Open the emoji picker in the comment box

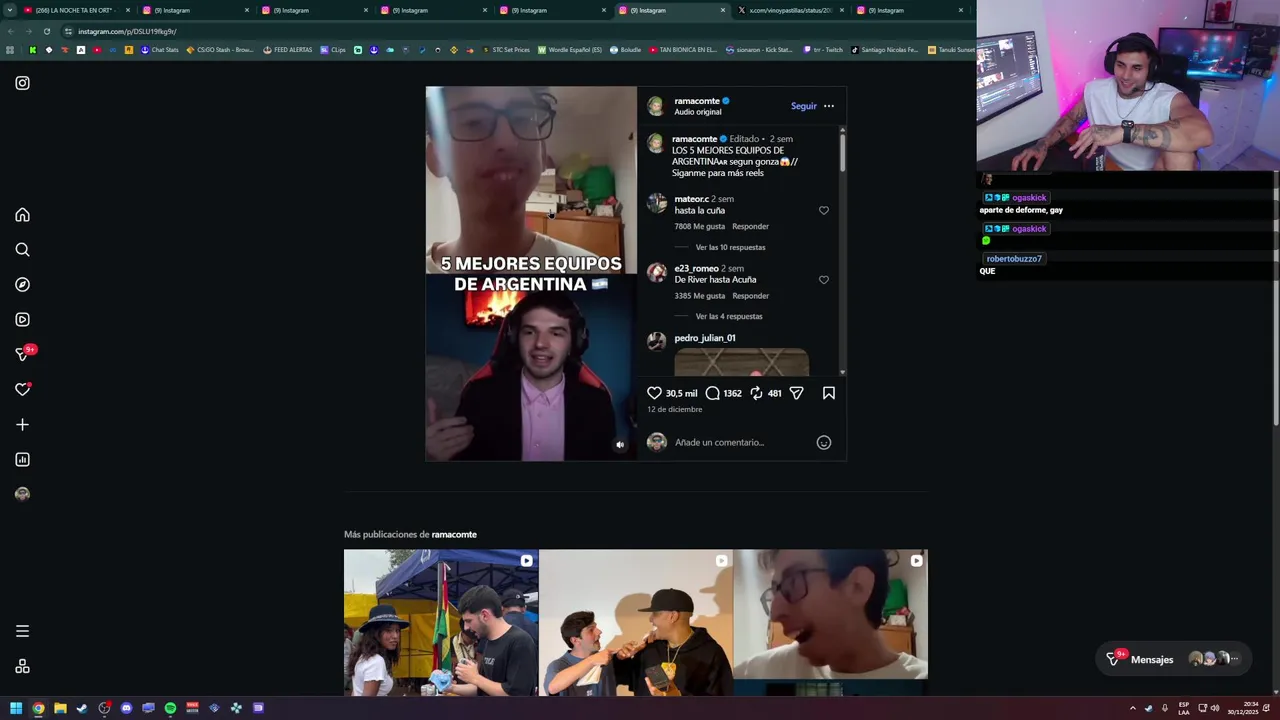pyautogui.click(x=824, y=442)
